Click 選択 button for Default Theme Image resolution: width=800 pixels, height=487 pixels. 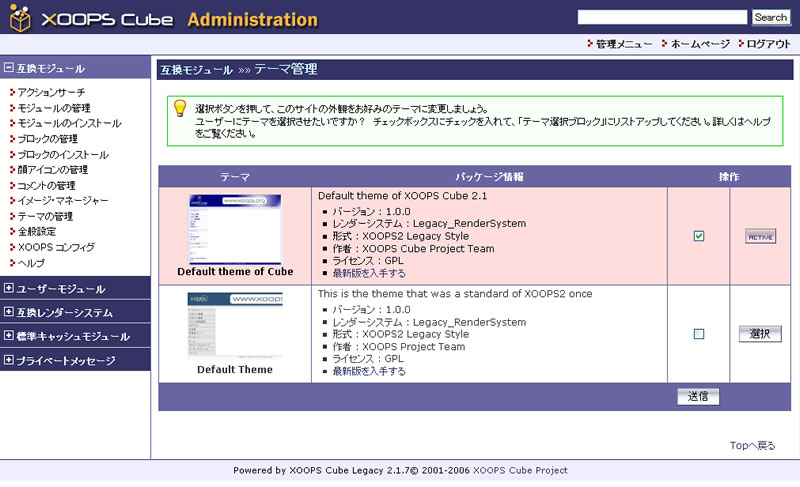click(760, 334)
